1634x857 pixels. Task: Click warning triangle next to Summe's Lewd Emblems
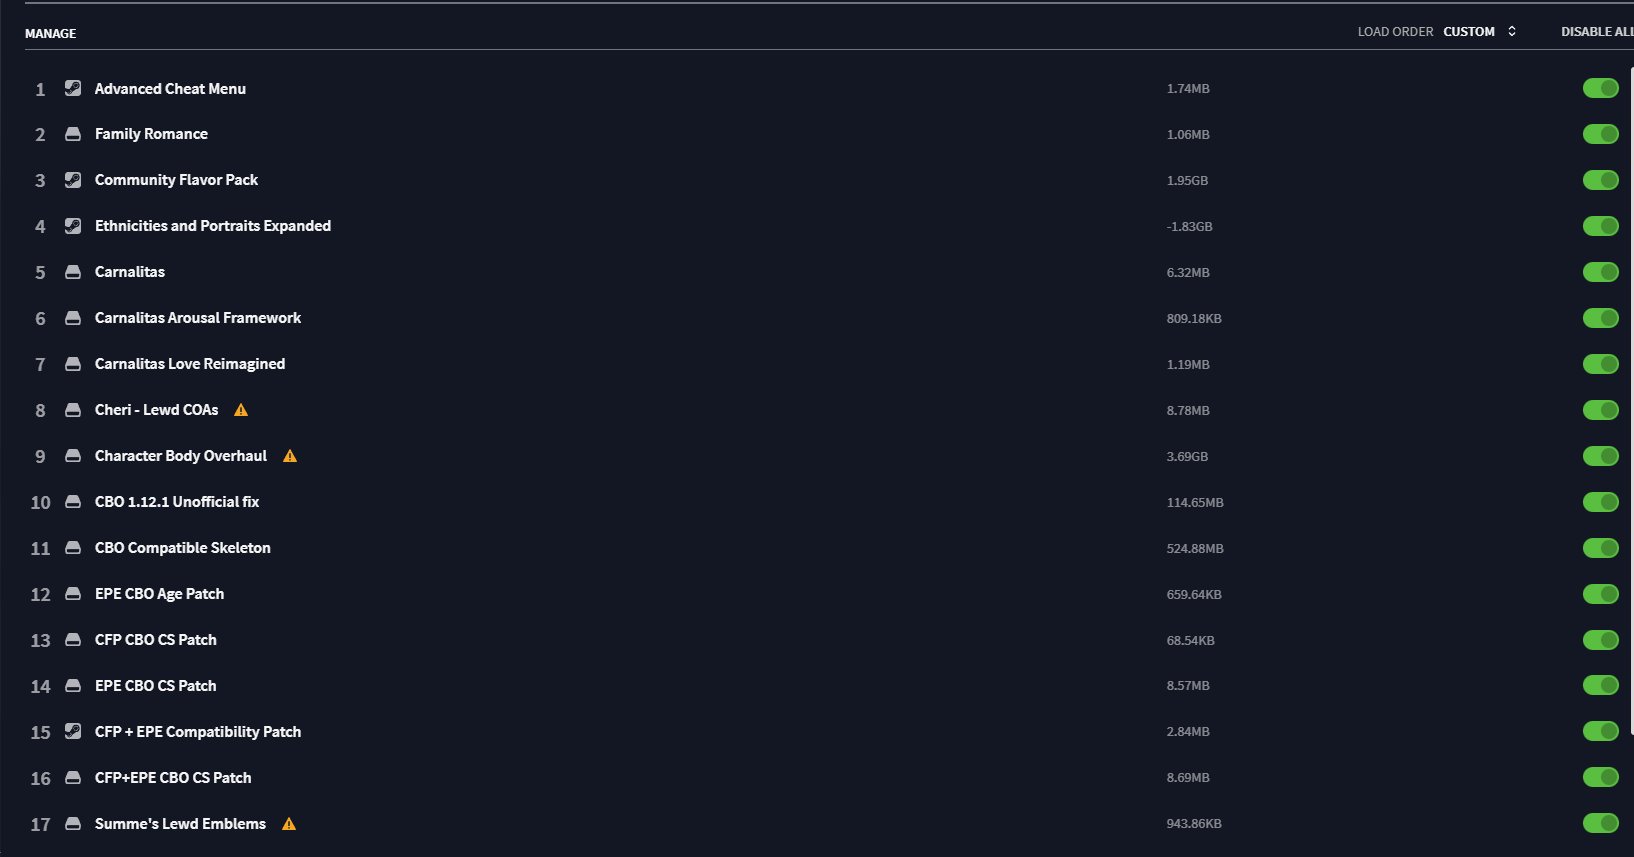click(x=289, y=824)
